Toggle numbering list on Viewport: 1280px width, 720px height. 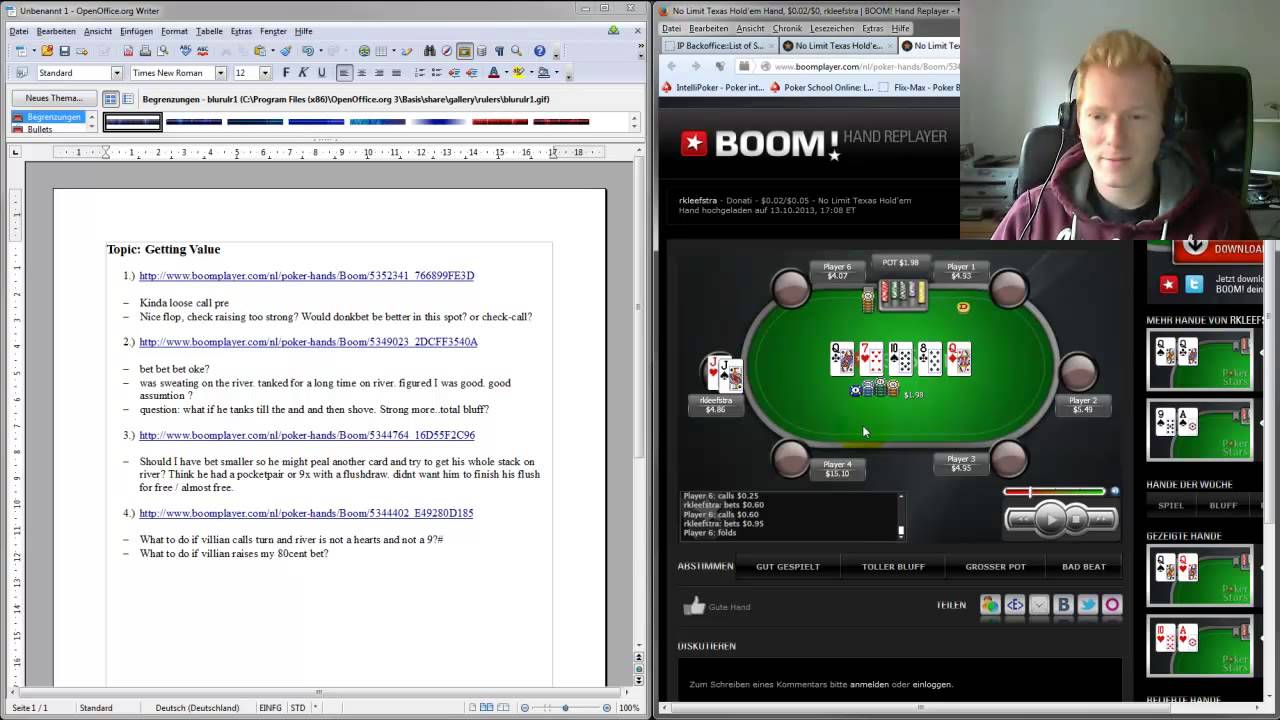coord(419,73)
